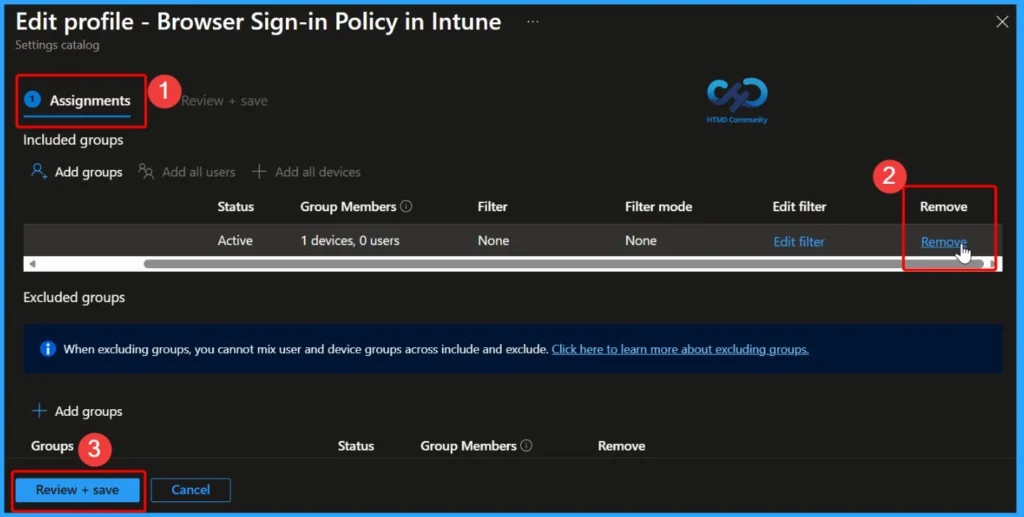Click the plus icon beside the Excluded Add groups
The image size is (1024, 517).
pos(39,411)
